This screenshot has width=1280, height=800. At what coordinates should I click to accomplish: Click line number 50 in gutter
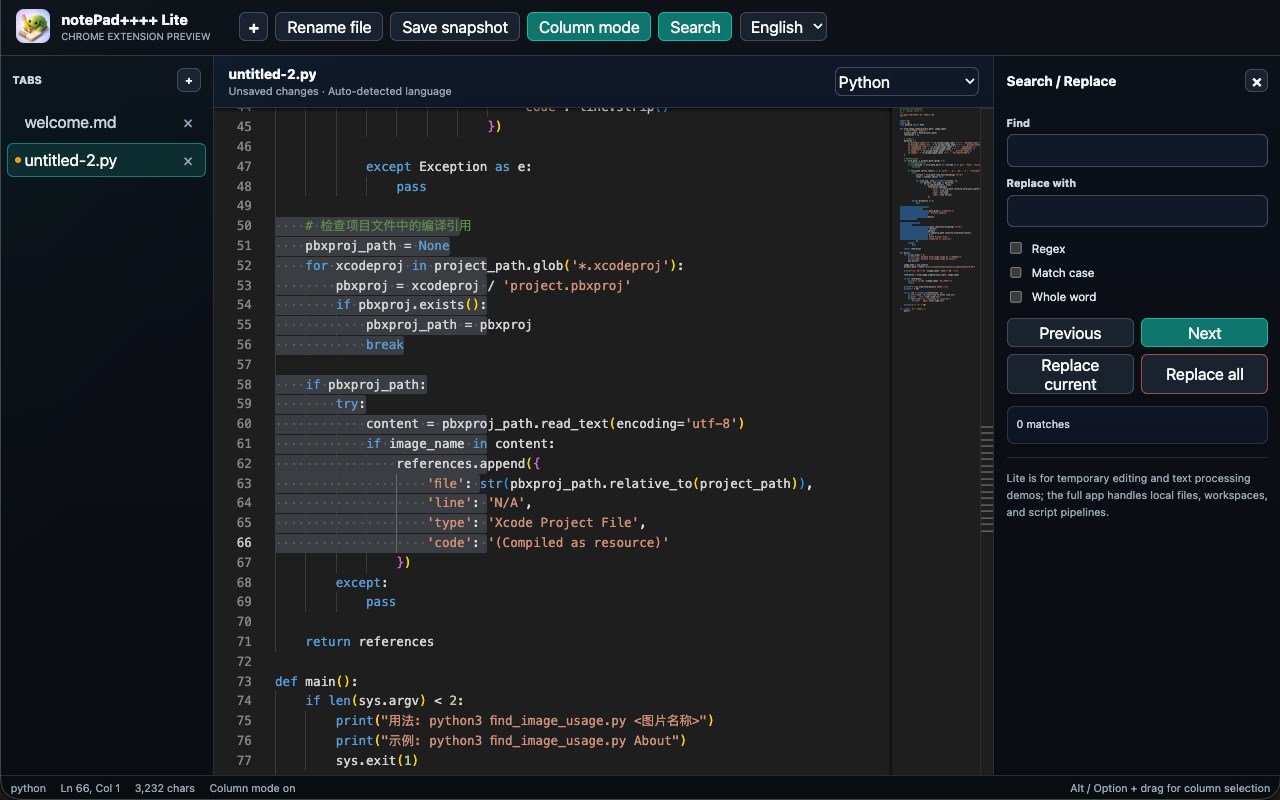[x=244, y=226]
